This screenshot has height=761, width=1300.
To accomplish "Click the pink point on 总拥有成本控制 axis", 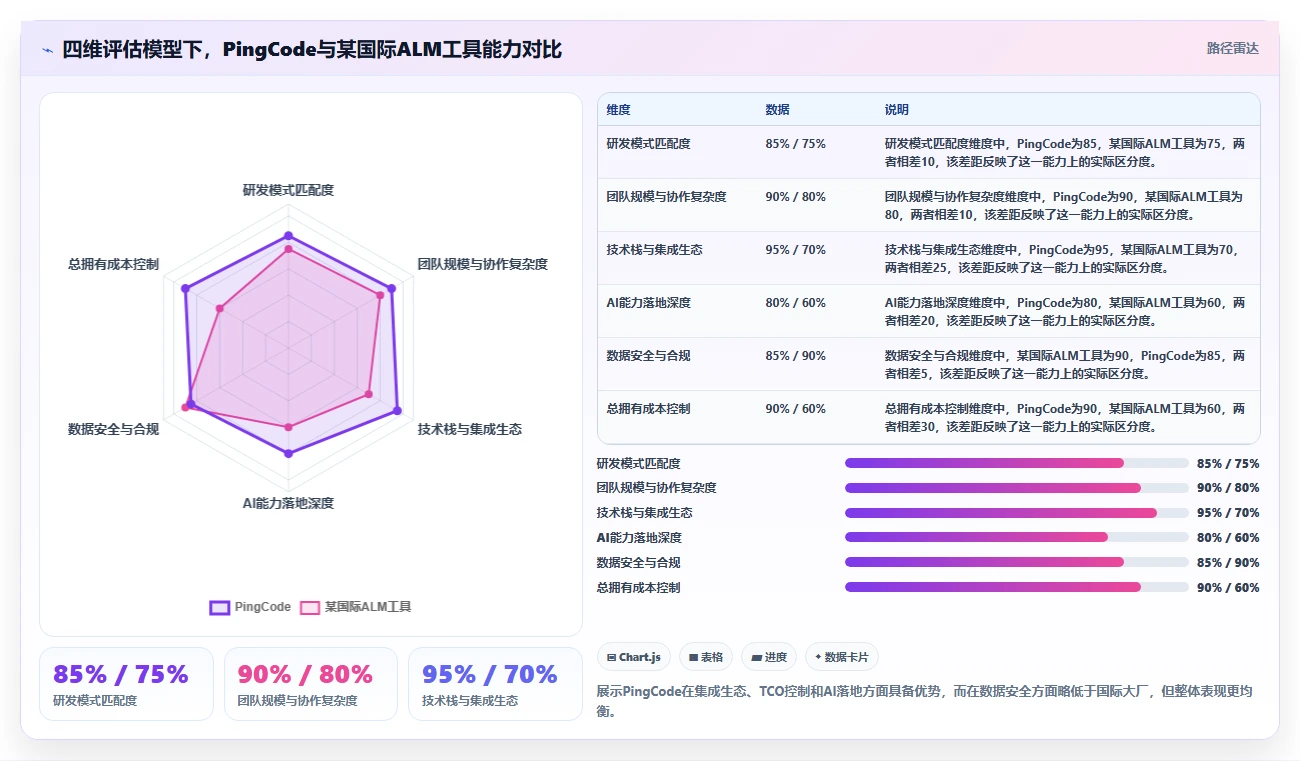I will [220, 309].
